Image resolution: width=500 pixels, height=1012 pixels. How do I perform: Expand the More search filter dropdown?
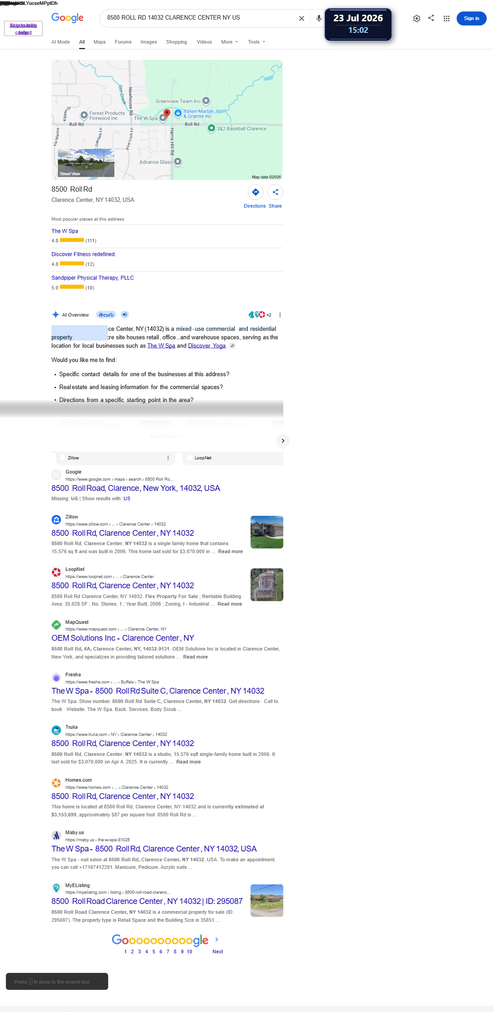pyautogui.click(x=229, y=42)
